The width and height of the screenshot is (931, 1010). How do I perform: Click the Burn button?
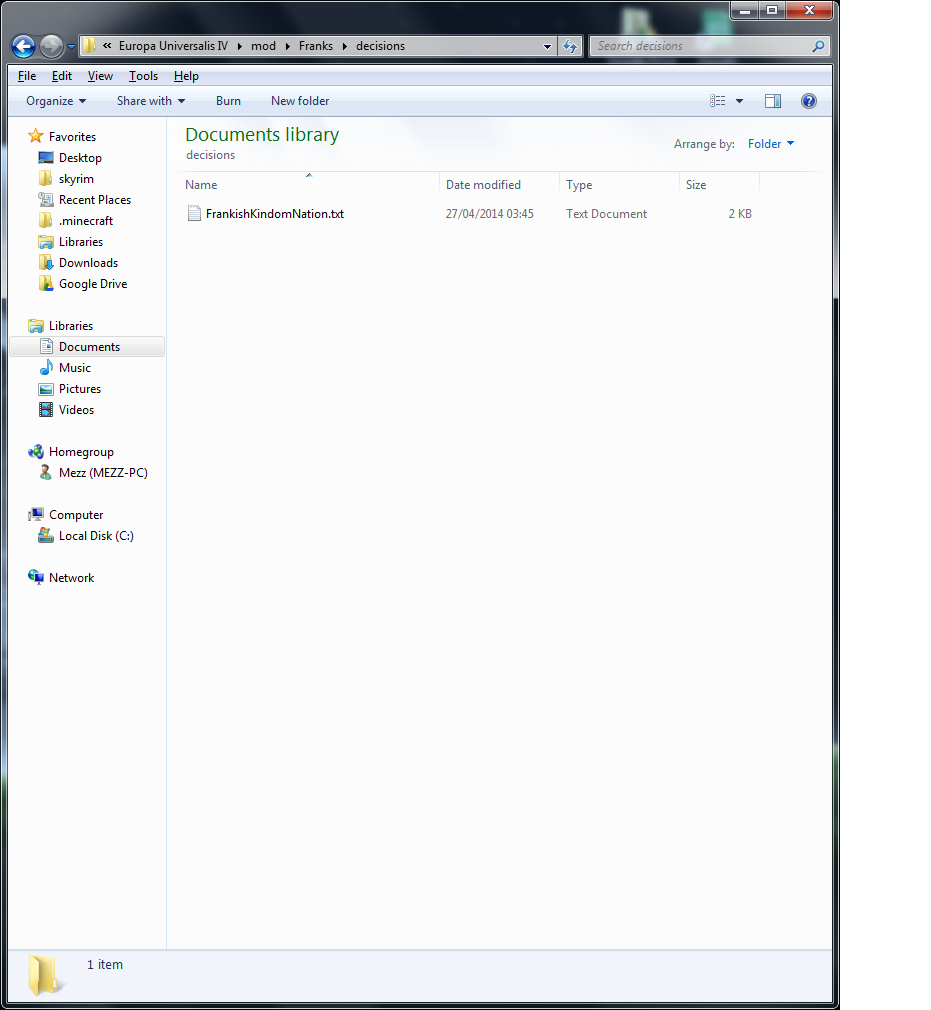click(228, 101)
